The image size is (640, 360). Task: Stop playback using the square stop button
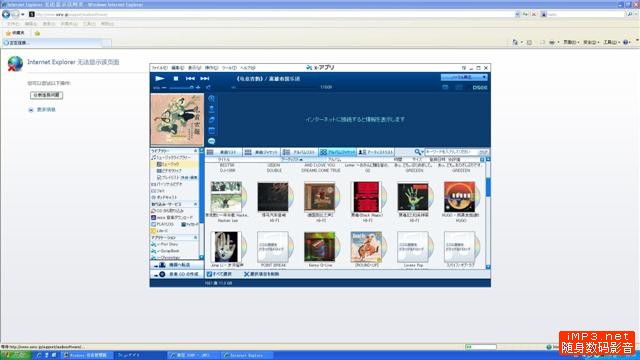pos(176,78)
